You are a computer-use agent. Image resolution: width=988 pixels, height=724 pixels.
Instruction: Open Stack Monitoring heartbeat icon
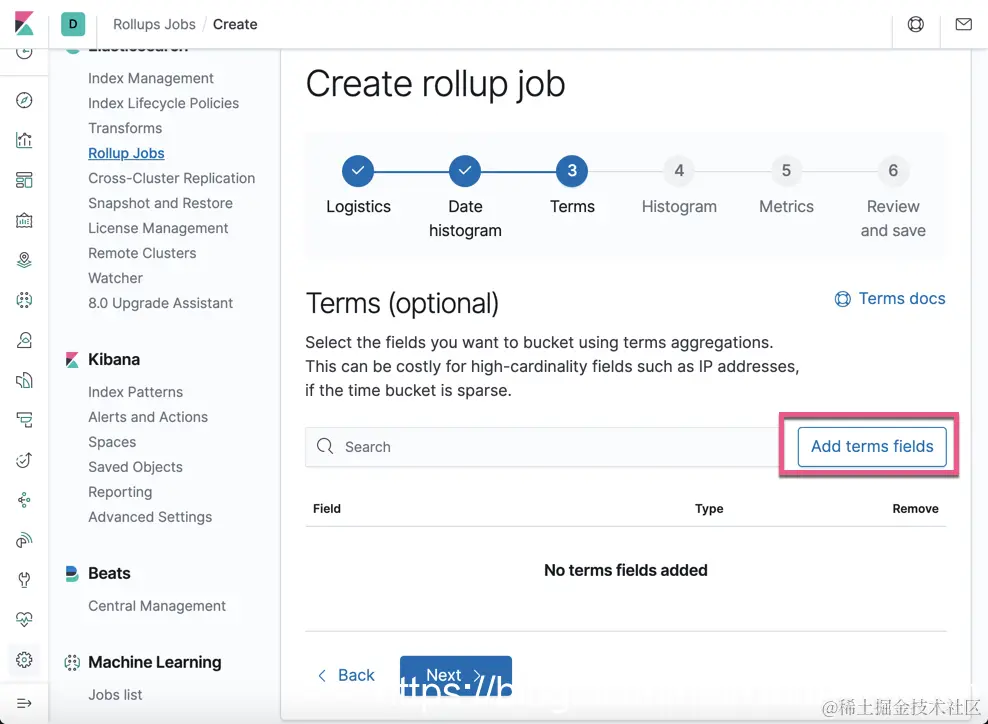coord(24,619)
